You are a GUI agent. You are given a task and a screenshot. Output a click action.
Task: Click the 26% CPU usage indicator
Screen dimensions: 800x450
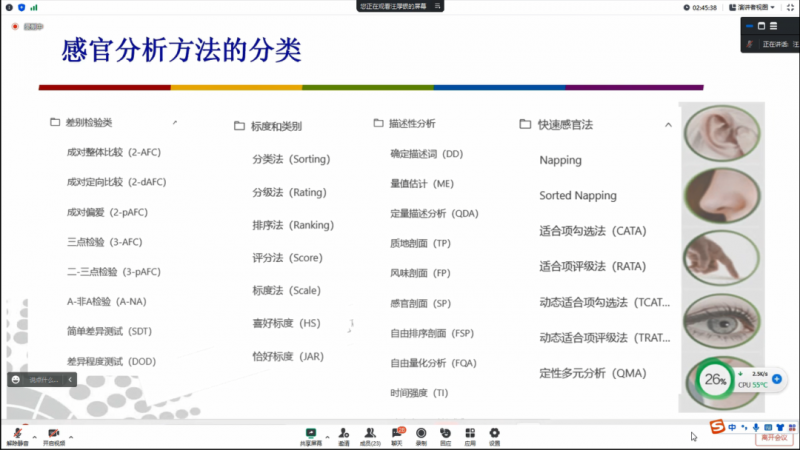(x=715, y=380)
